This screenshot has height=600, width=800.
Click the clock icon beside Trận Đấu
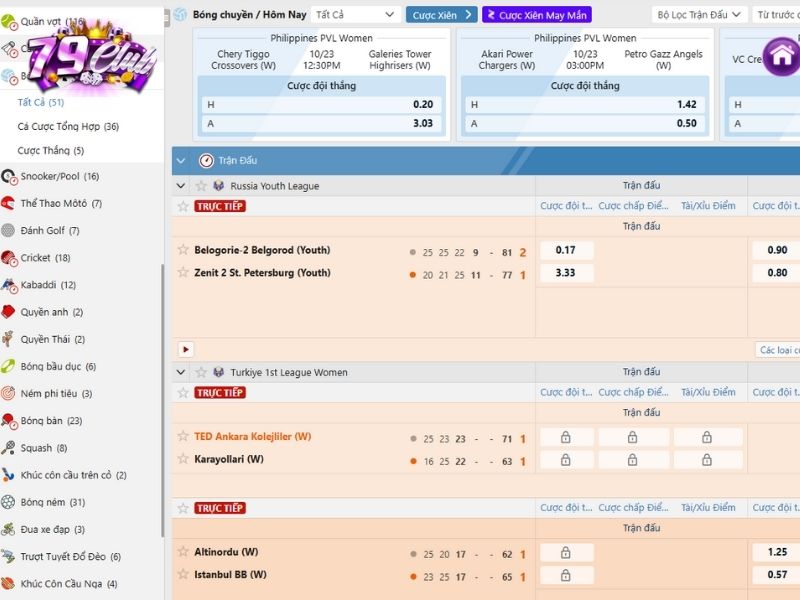click(206, 160)
